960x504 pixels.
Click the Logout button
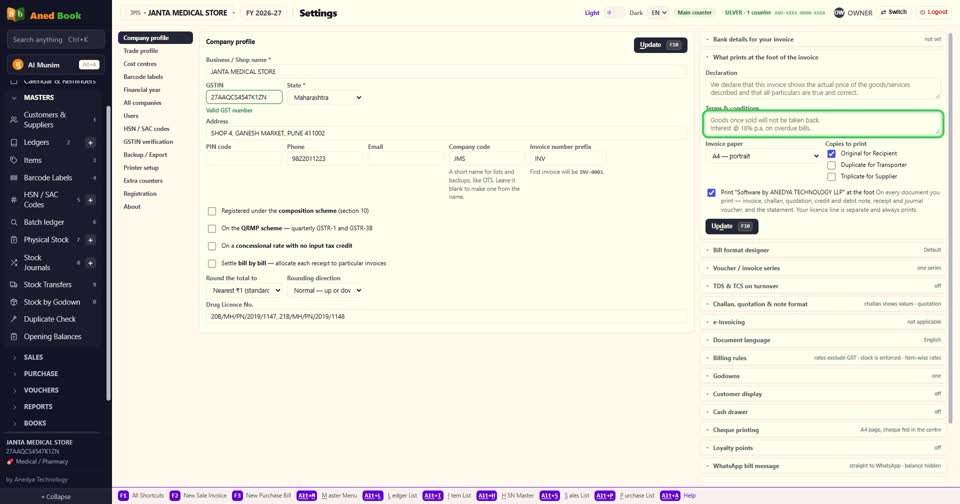click(934, 12)
